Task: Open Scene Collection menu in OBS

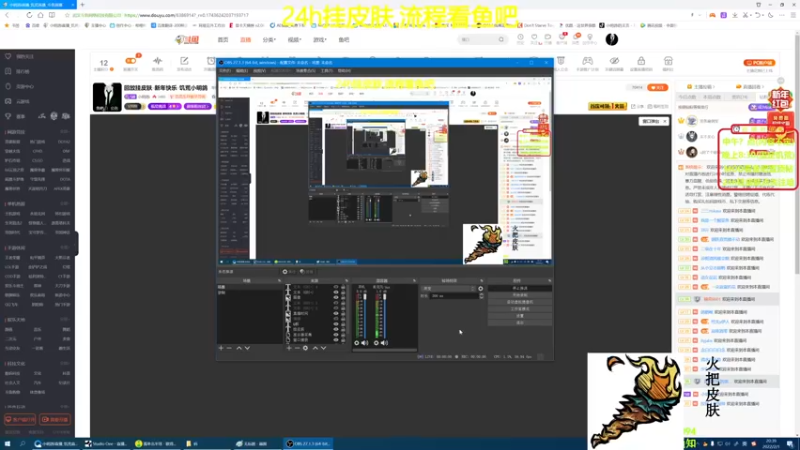Action: 306,71
